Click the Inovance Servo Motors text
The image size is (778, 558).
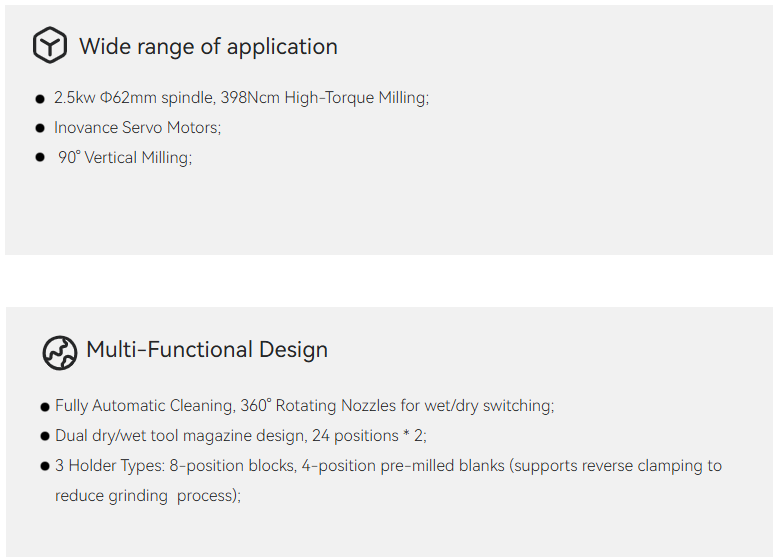(x=137, y=128)
